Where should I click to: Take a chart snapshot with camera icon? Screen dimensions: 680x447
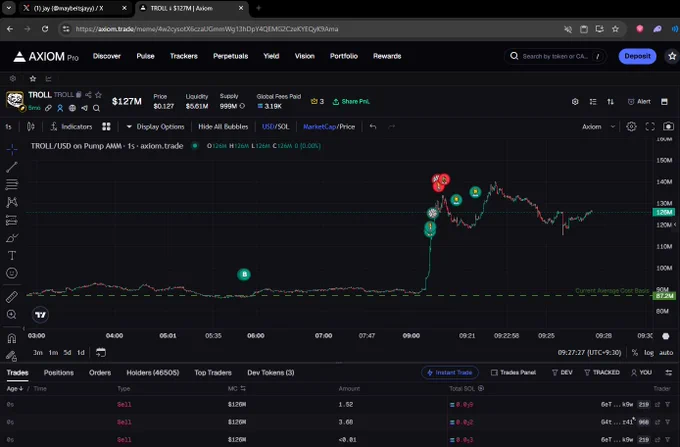click(x=668, y=127)
